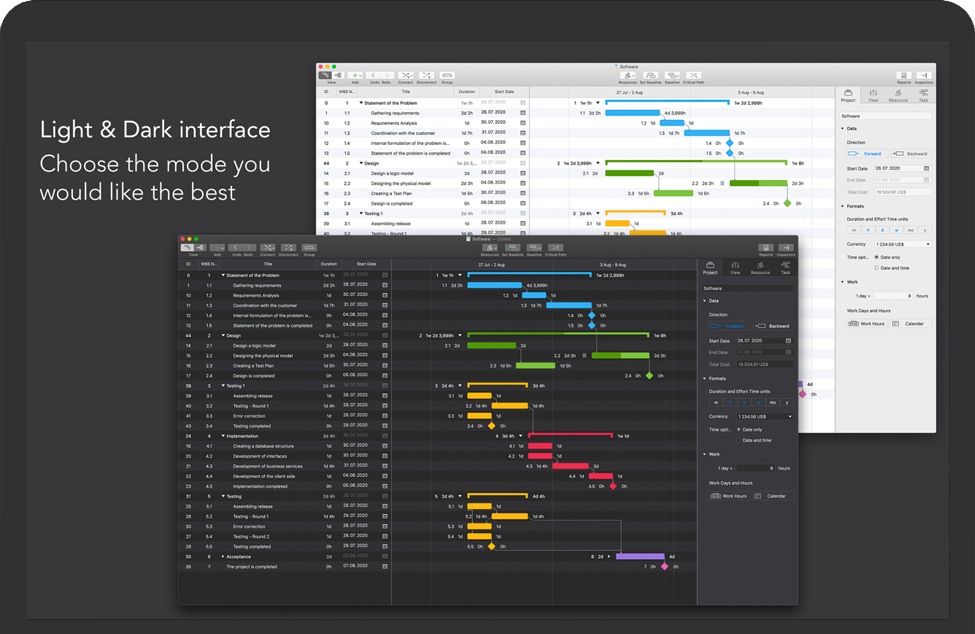Click Disconnect icon in dark window toolbar

point(287,247)
